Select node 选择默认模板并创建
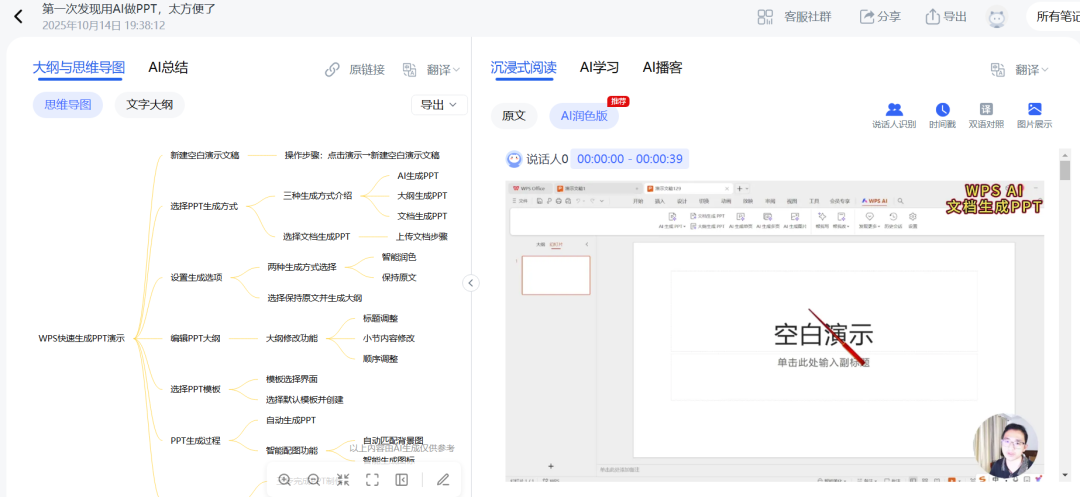Screen dimensions: 1080x497 tap(304, 399)
